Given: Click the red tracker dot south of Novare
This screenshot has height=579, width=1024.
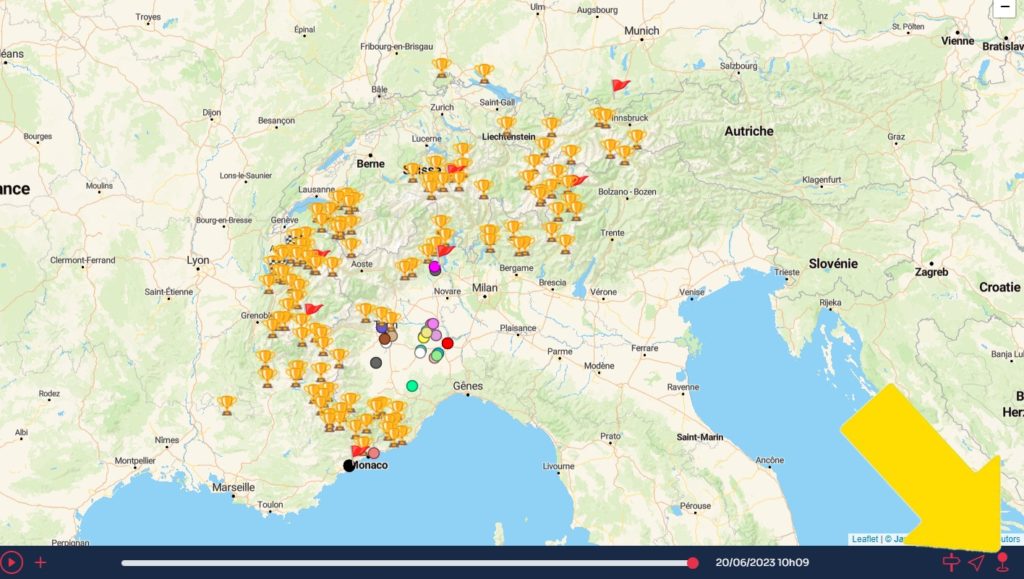Looking at the screenshot, I should click(448, 343).
